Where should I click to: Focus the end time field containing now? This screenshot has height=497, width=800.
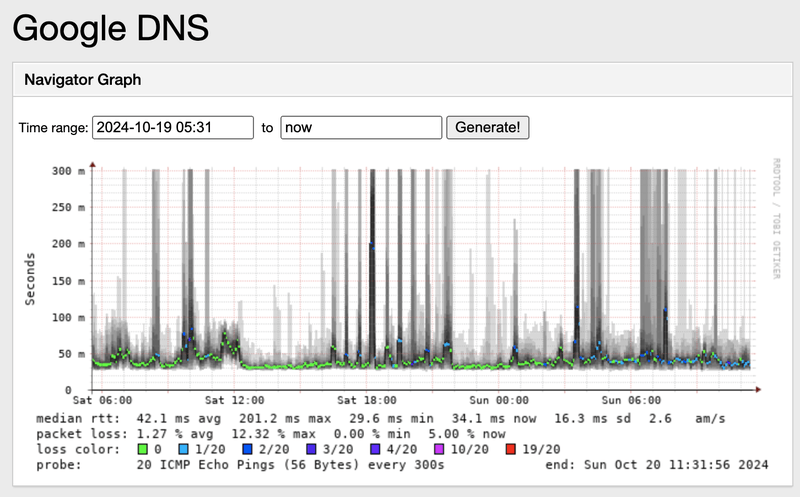pos(361,128)
